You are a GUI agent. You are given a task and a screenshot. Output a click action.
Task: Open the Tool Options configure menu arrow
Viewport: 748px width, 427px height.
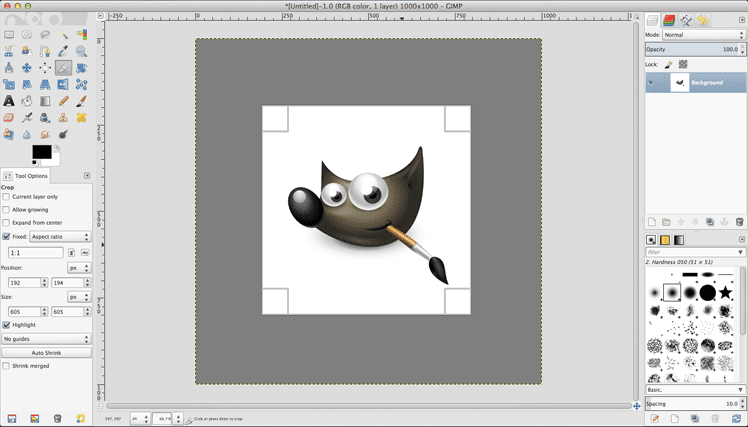pos(87,176)
